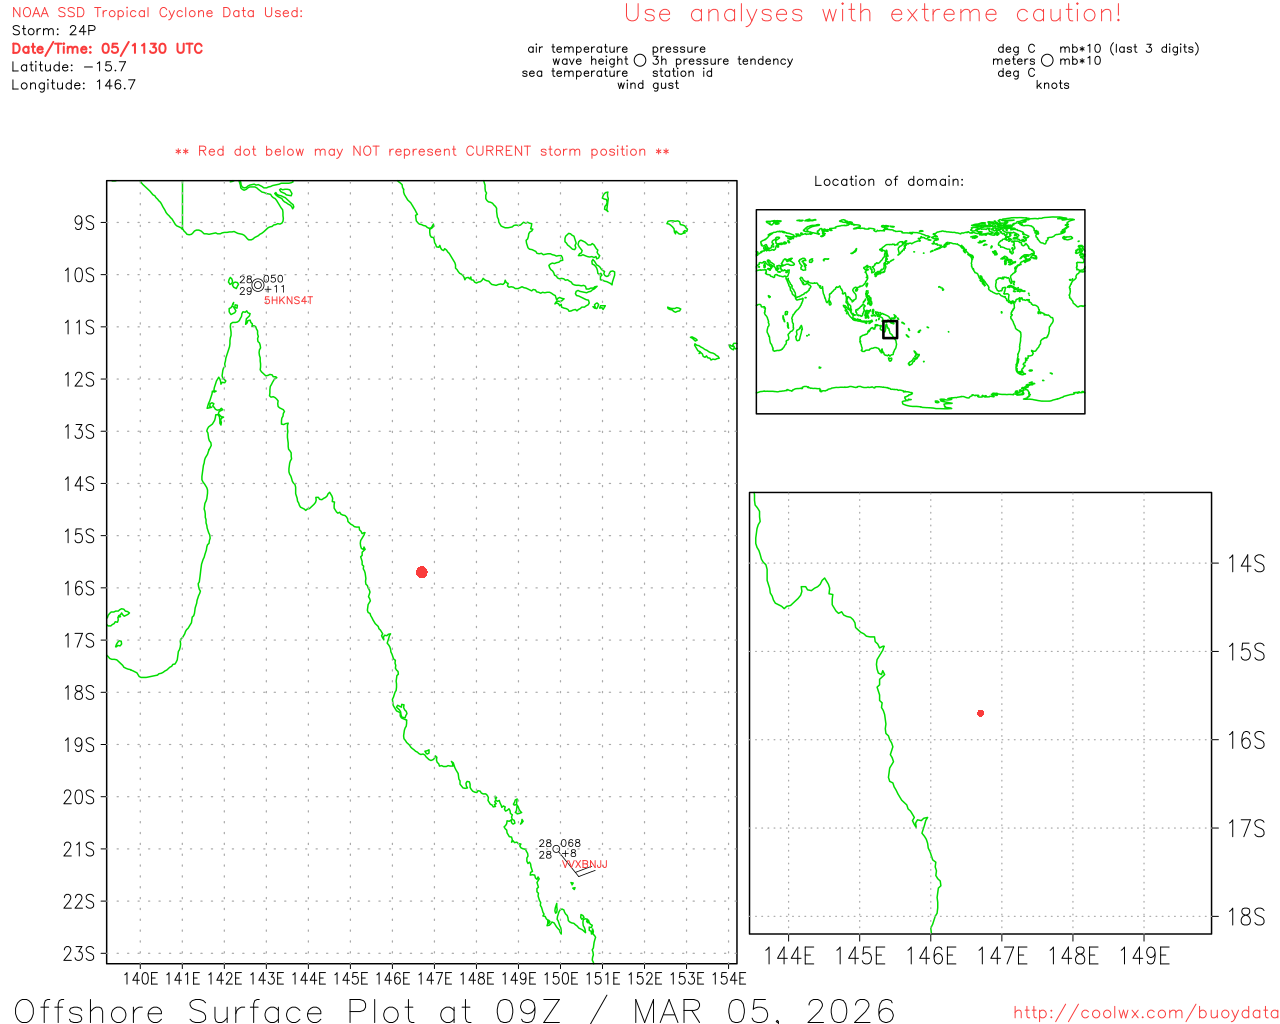Click the wind barb at station WXBNJJ

(579, 866)
